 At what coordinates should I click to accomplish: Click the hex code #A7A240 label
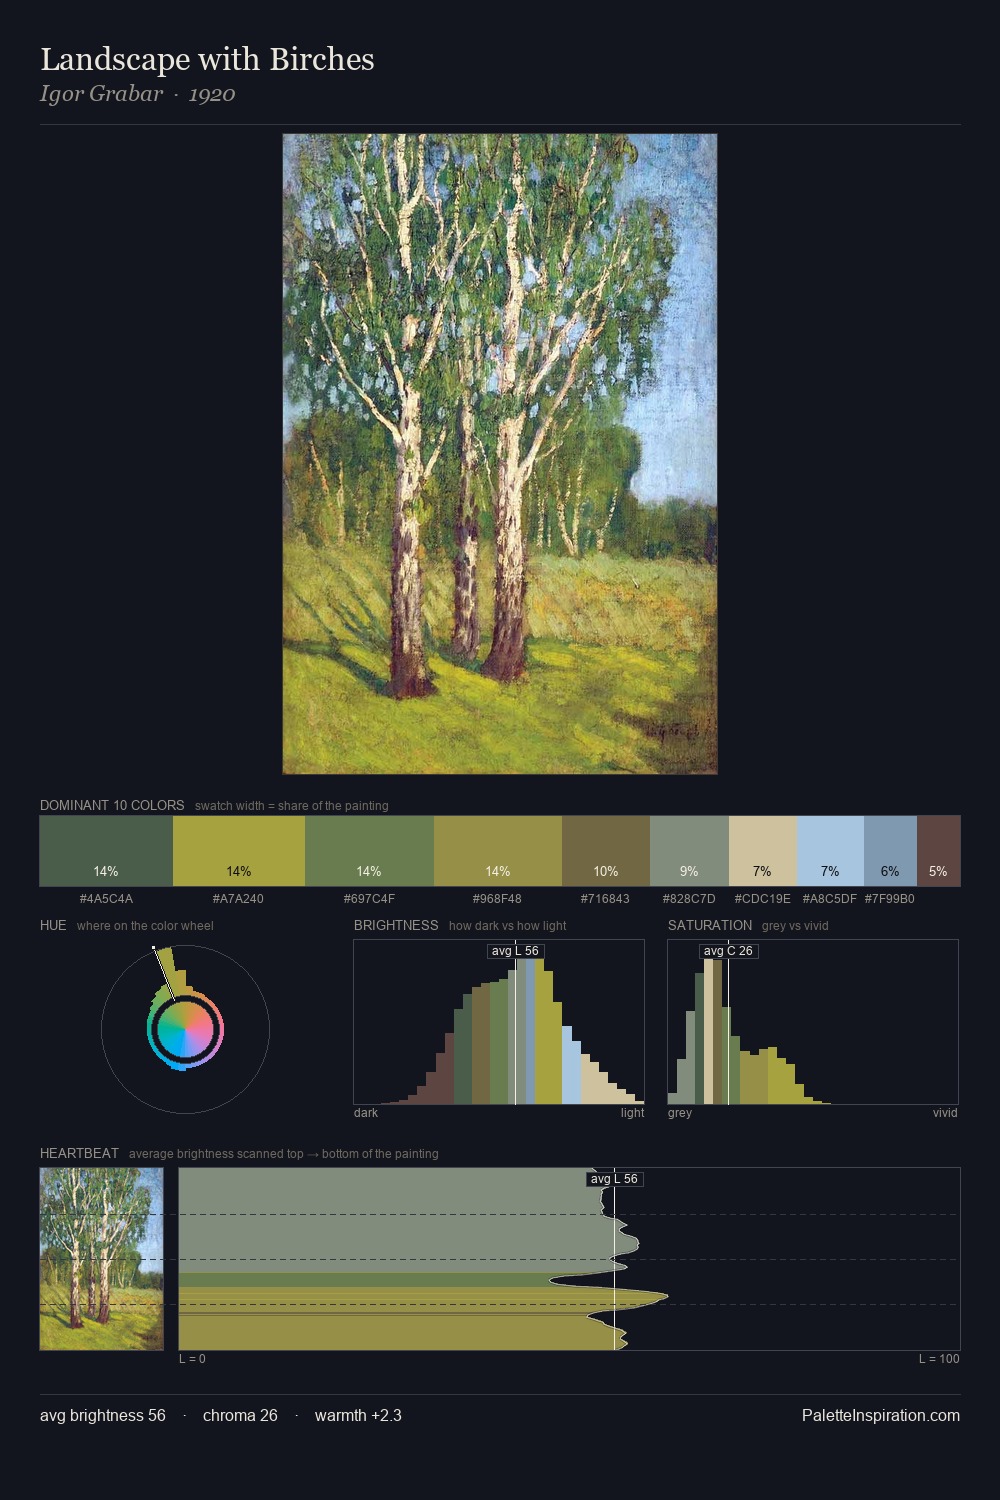[238, 899]
